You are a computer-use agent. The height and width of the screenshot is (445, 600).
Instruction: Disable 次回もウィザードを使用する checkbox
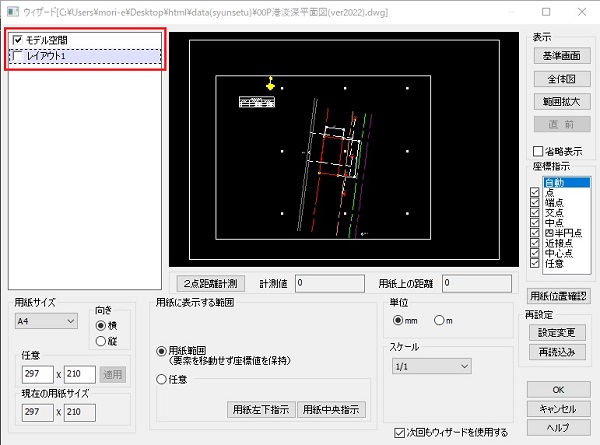(x=400, y=433)
